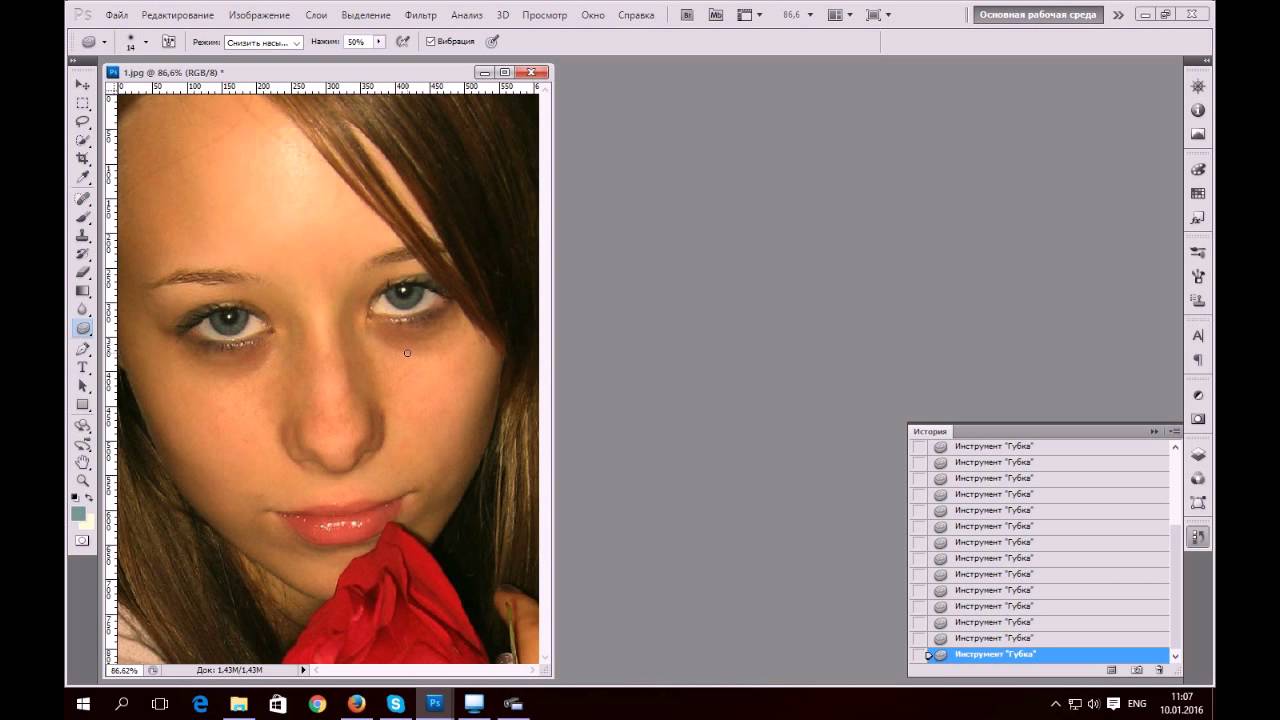Open the Просмотр menu

coord(544,15)
